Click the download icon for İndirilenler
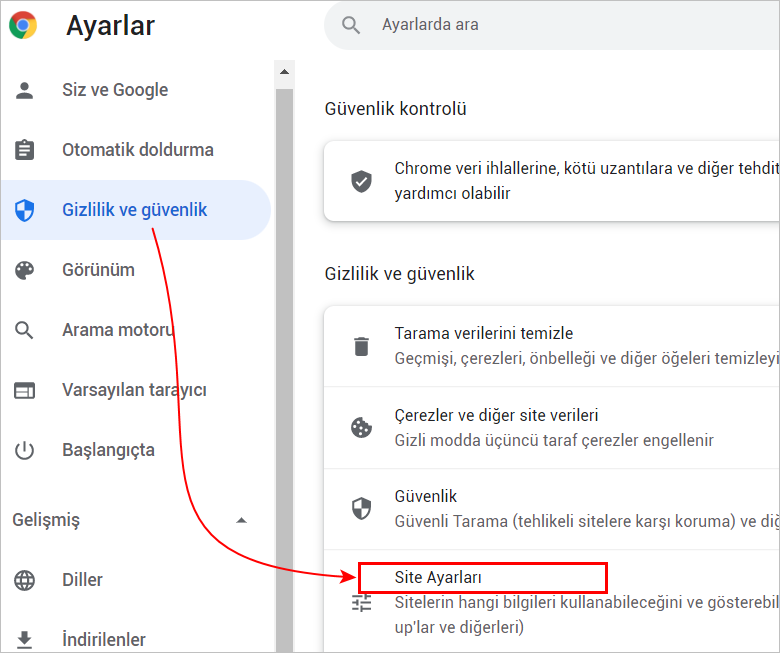 click(x=24, y=640)
